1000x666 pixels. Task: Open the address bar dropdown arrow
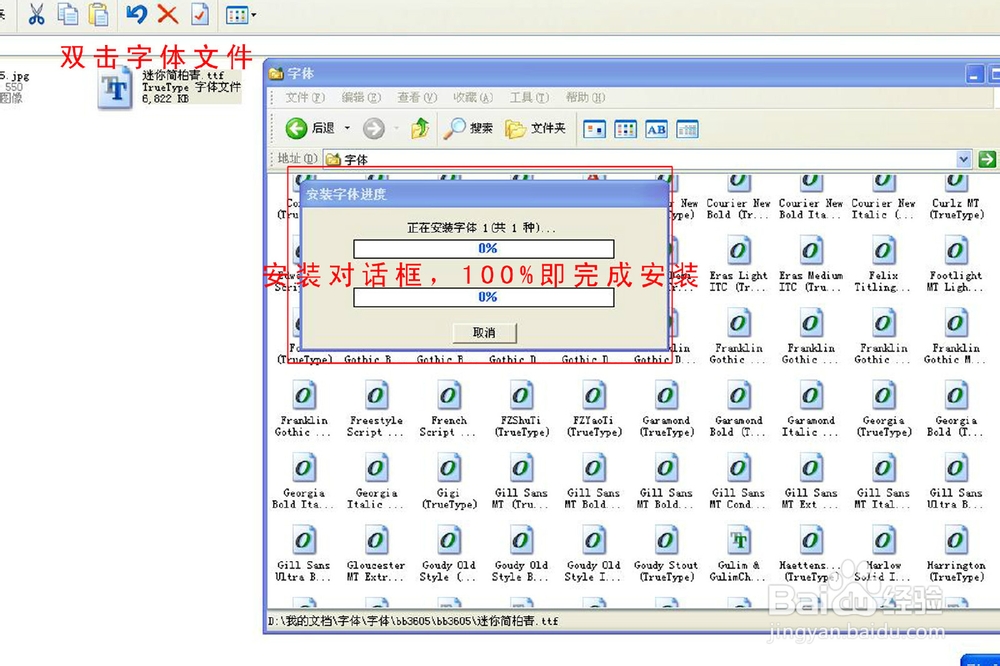pos(962,159)
